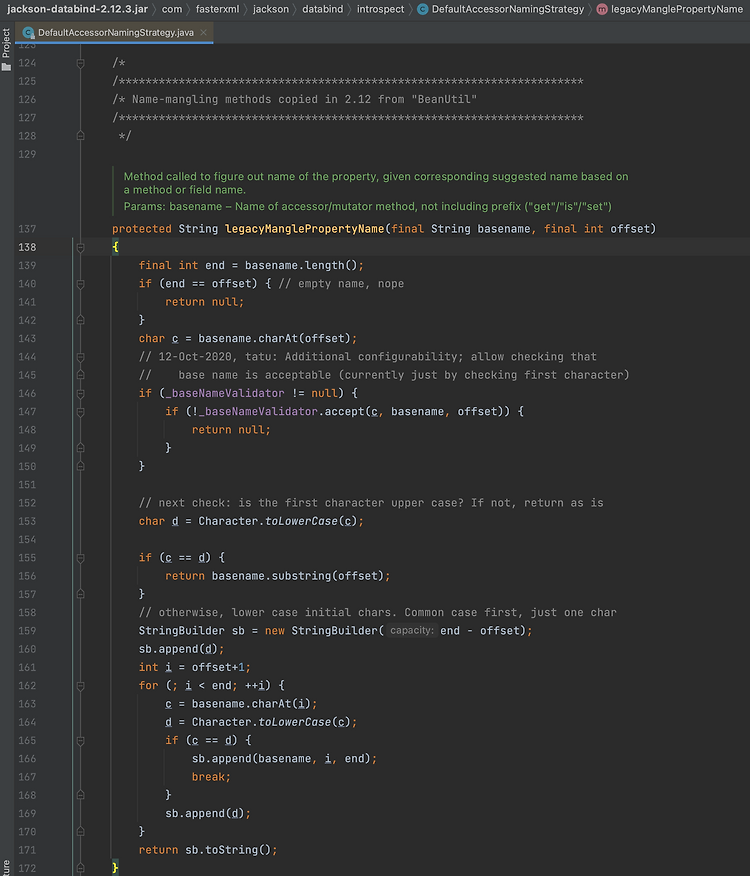
Task: Click the fold end marker at line 150
Action: pyautogui.click(x=80, y=466)
